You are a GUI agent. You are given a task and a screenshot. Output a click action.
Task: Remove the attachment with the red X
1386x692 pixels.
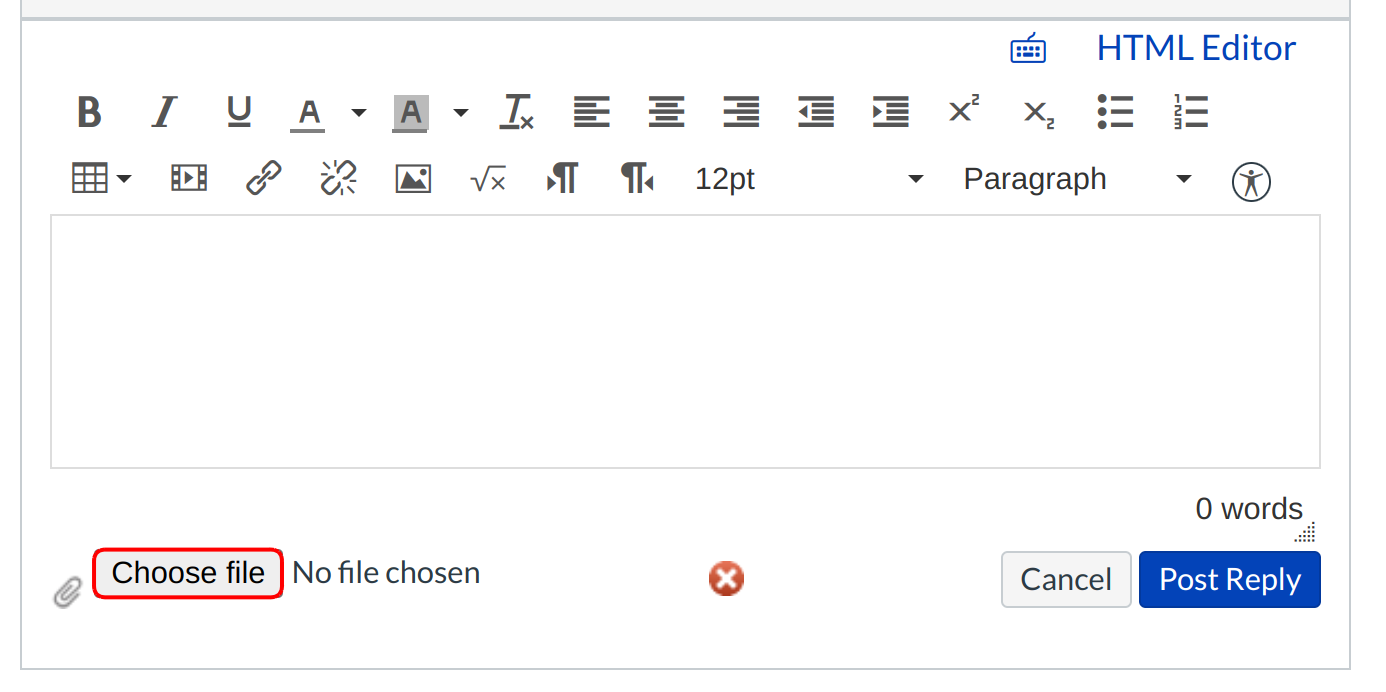click(726, 578)
